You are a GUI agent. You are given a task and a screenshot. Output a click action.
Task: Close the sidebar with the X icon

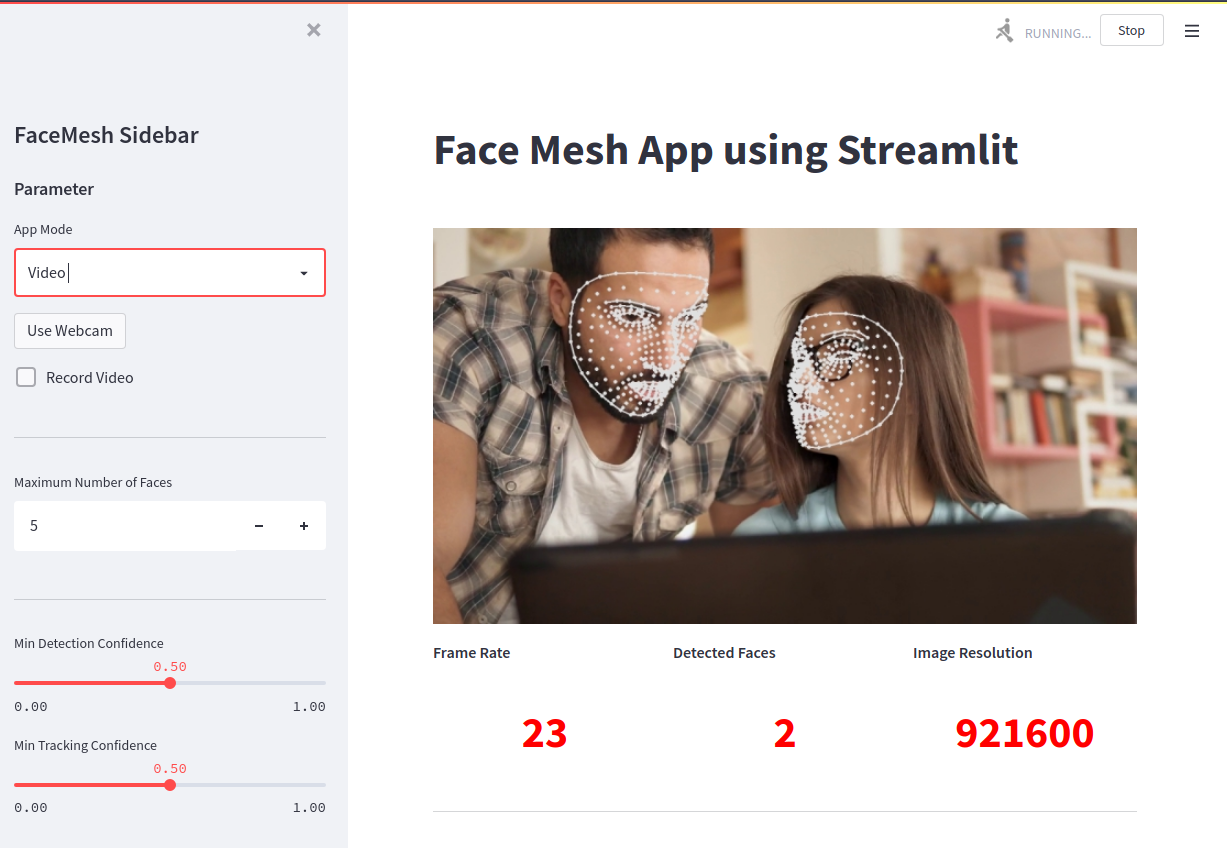[314, 30]
